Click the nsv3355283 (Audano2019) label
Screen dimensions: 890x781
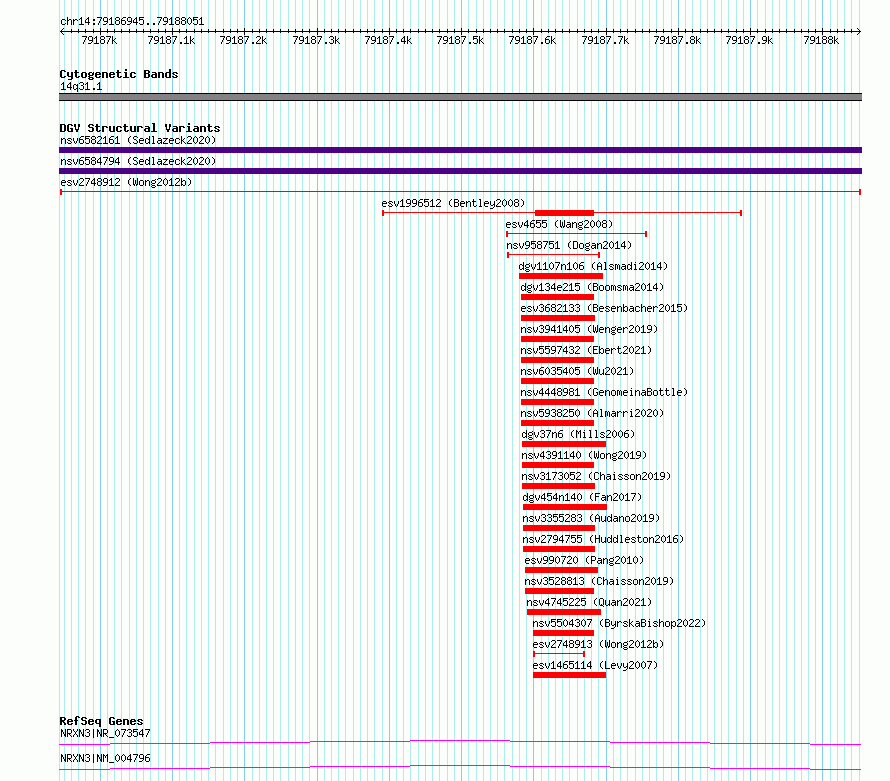591,518
